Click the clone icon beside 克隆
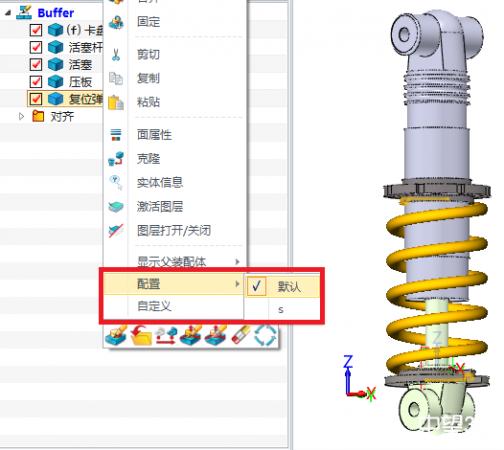This screenshot has height=450, width=504. [x=116, y=159]
